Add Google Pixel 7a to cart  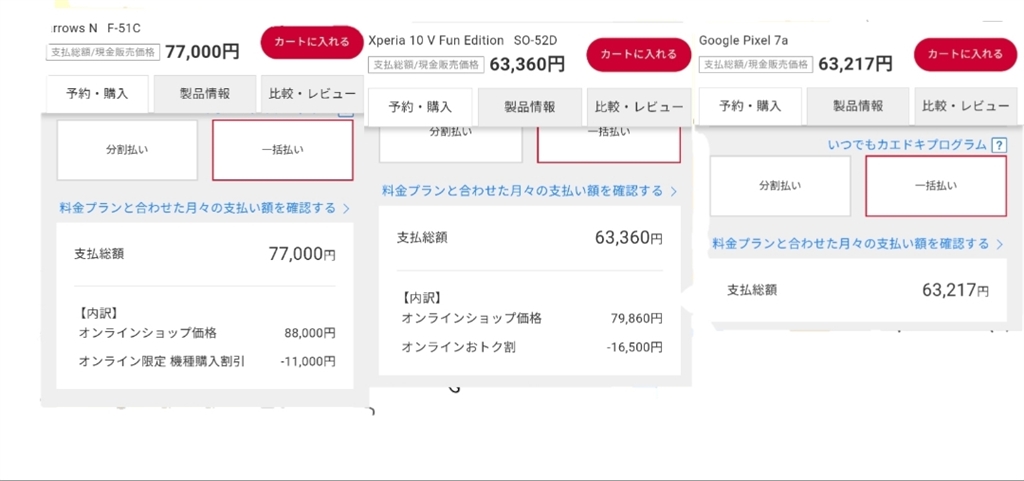coord(965,54)
